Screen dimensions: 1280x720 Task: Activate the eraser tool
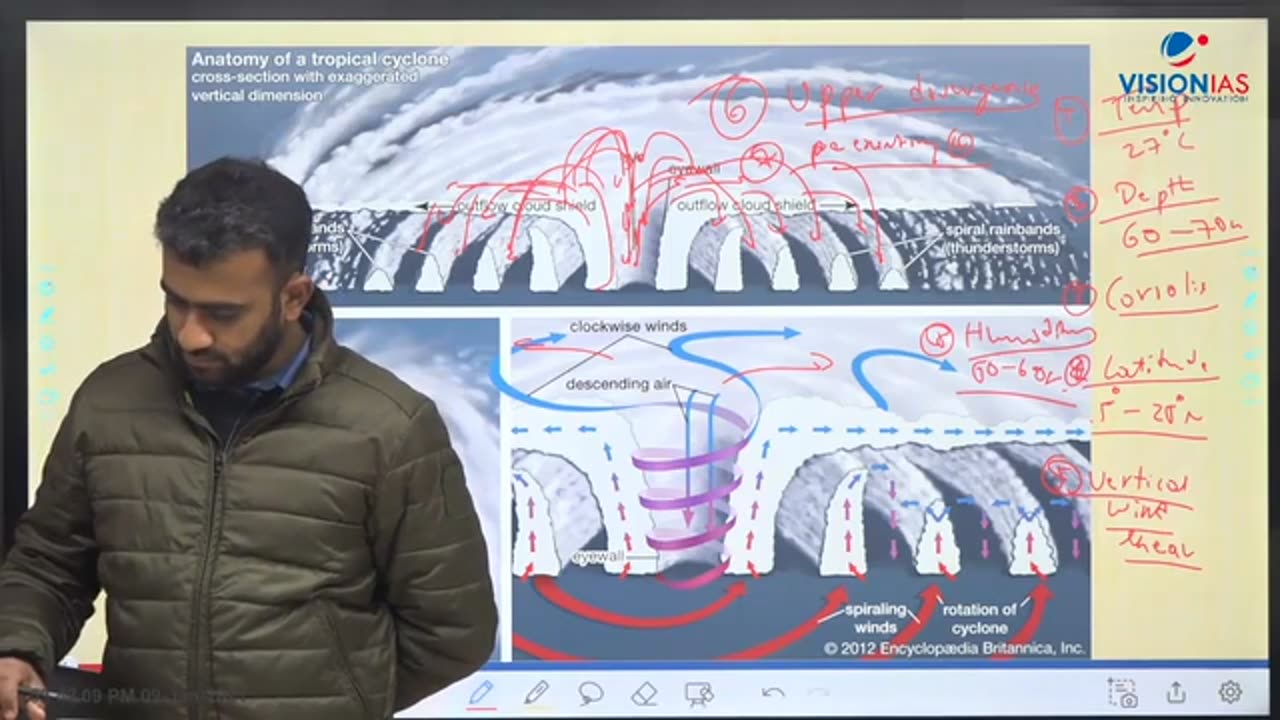(645, 692)
